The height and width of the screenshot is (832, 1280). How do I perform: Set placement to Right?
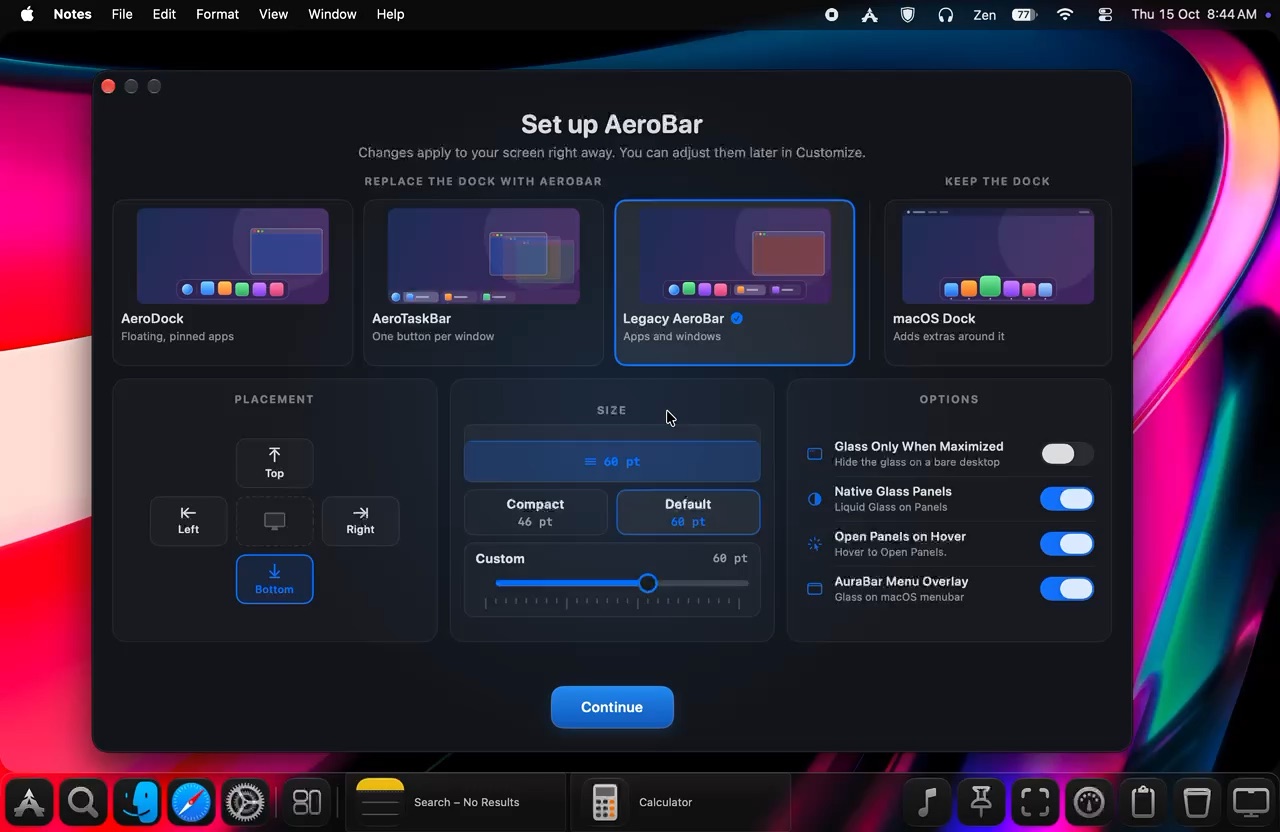pos(361,521)
